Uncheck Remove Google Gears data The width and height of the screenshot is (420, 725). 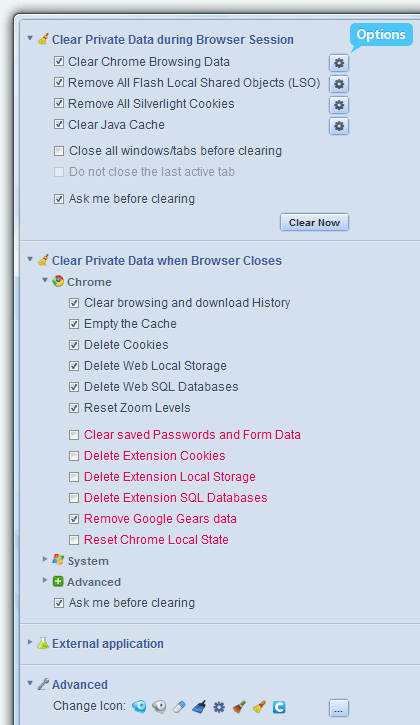tap(74, 519)
